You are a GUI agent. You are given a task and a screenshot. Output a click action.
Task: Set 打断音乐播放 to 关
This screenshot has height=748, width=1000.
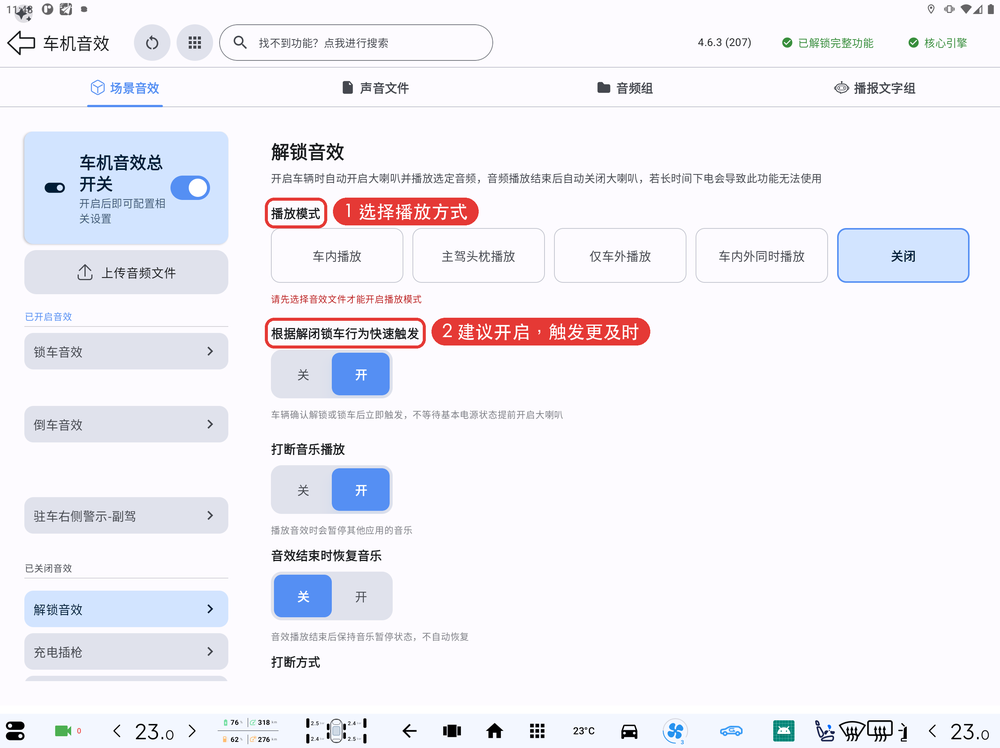(303, 490)
